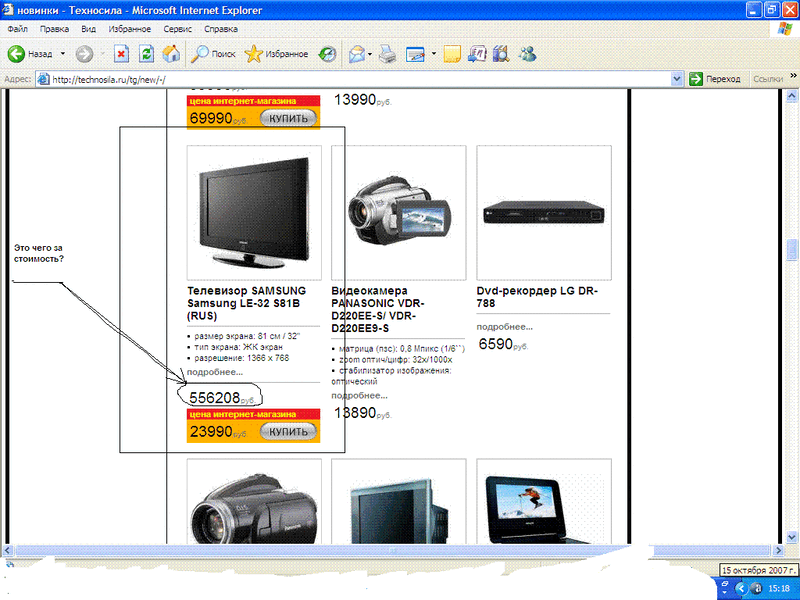Print the page with printer icon
The height and width of the screenshot is (600, 800).
click(x=388, y=54)
